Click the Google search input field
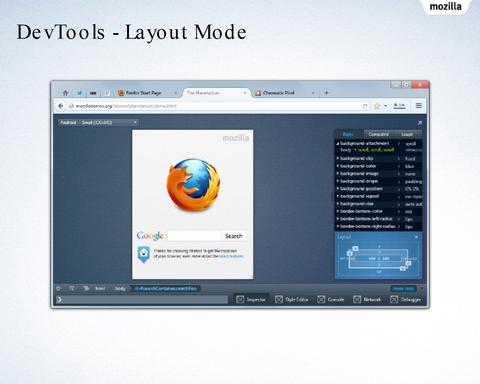This screenshot has height=384, width=480. [x=194, y=236]
